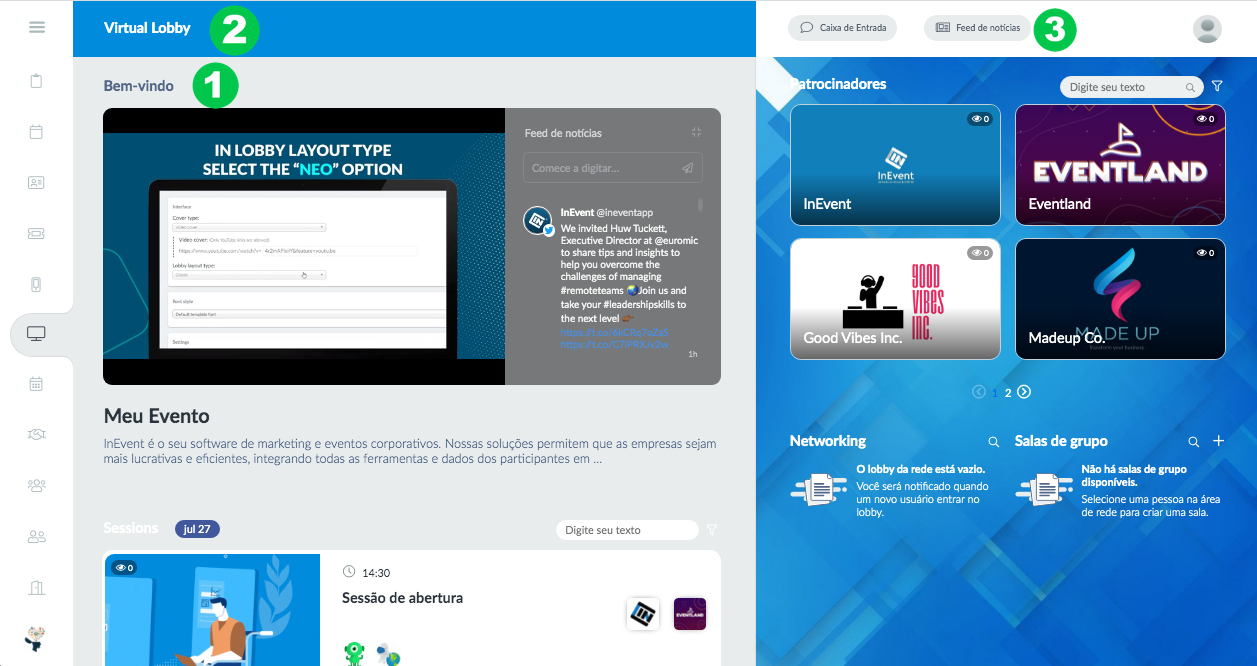Open the InEvent sponsor card
The width and height of the screenshot is (1257, 666).
coord(895,165)
